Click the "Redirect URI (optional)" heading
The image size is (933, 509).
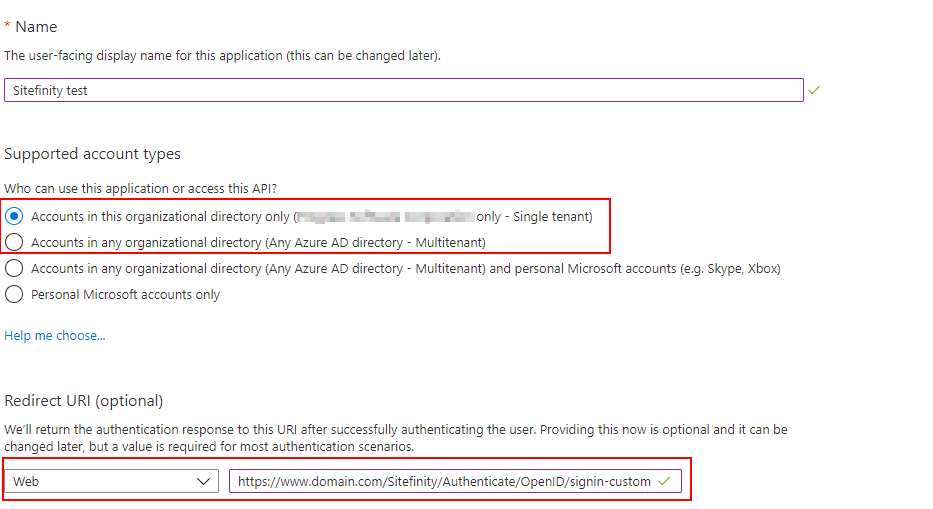84,401
